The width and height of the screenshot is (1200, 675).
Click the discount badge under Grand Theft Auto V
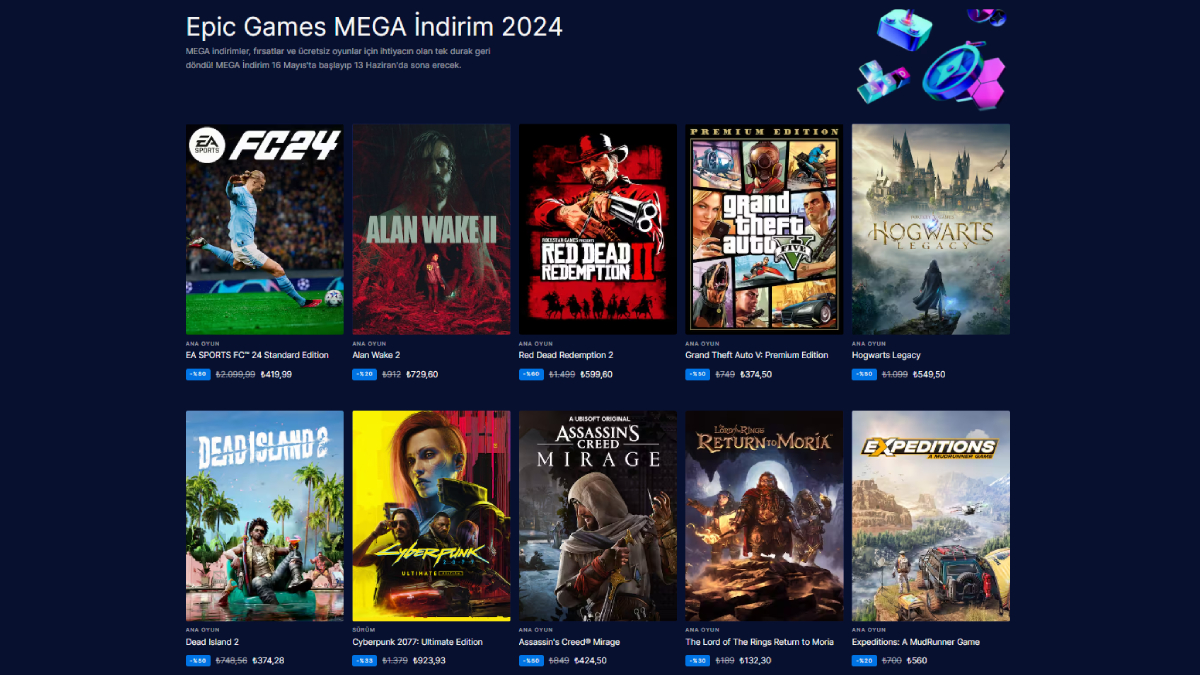coord(697,375)
